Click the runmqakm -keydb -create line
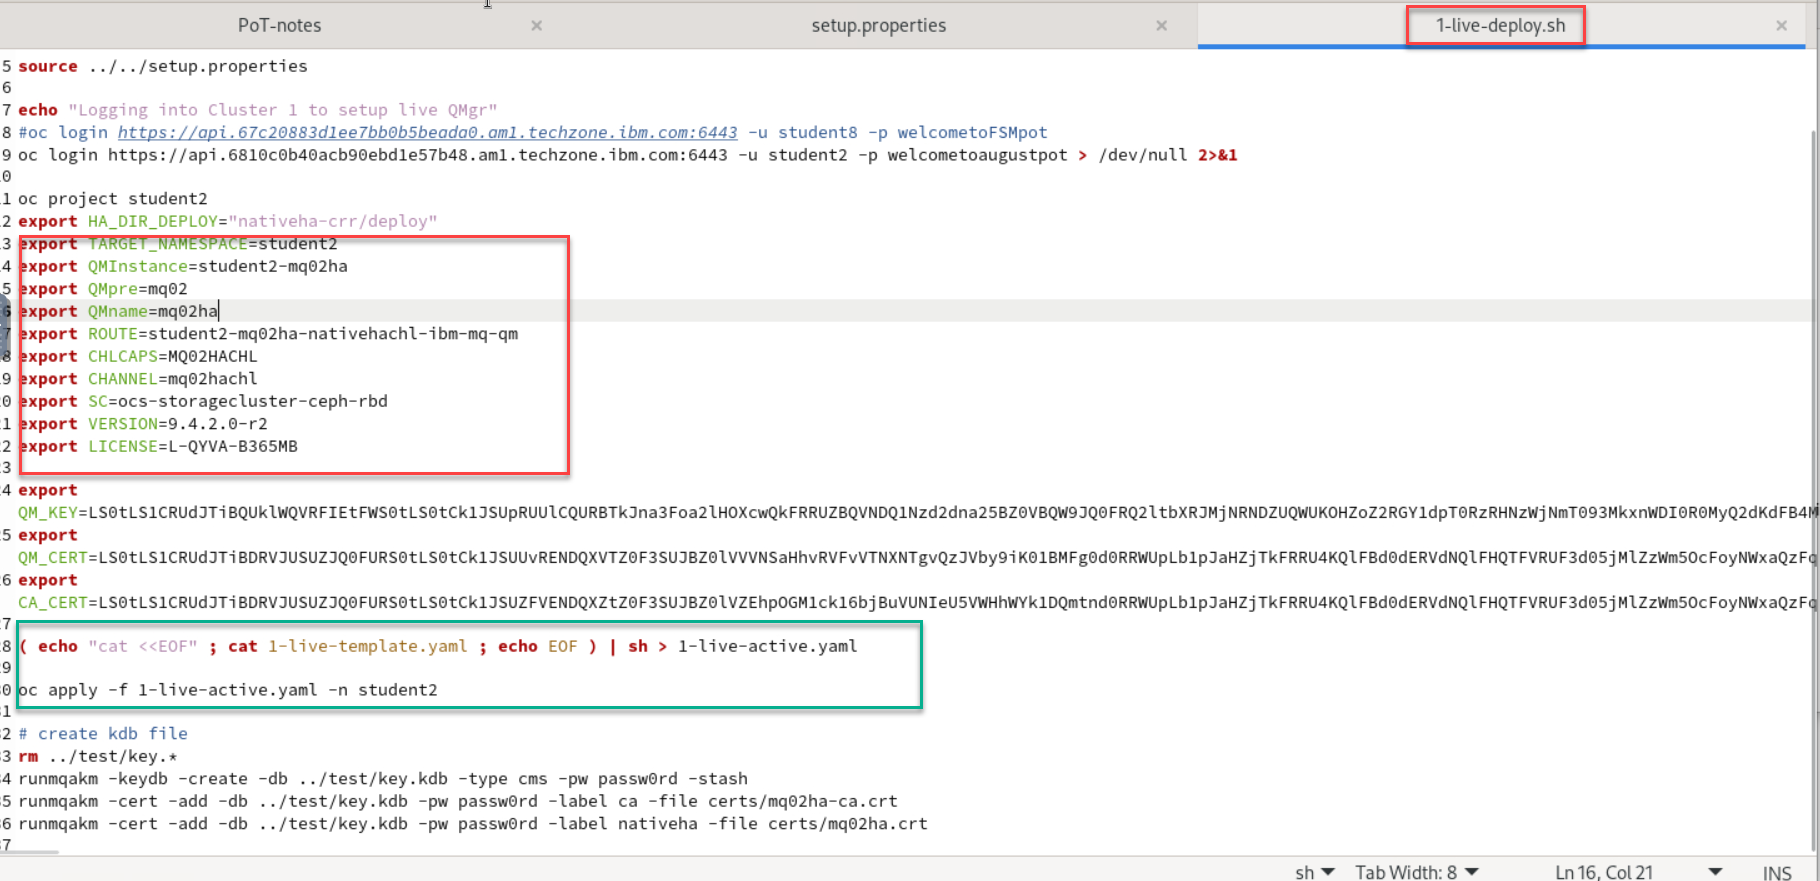 [x=382, y=779]
